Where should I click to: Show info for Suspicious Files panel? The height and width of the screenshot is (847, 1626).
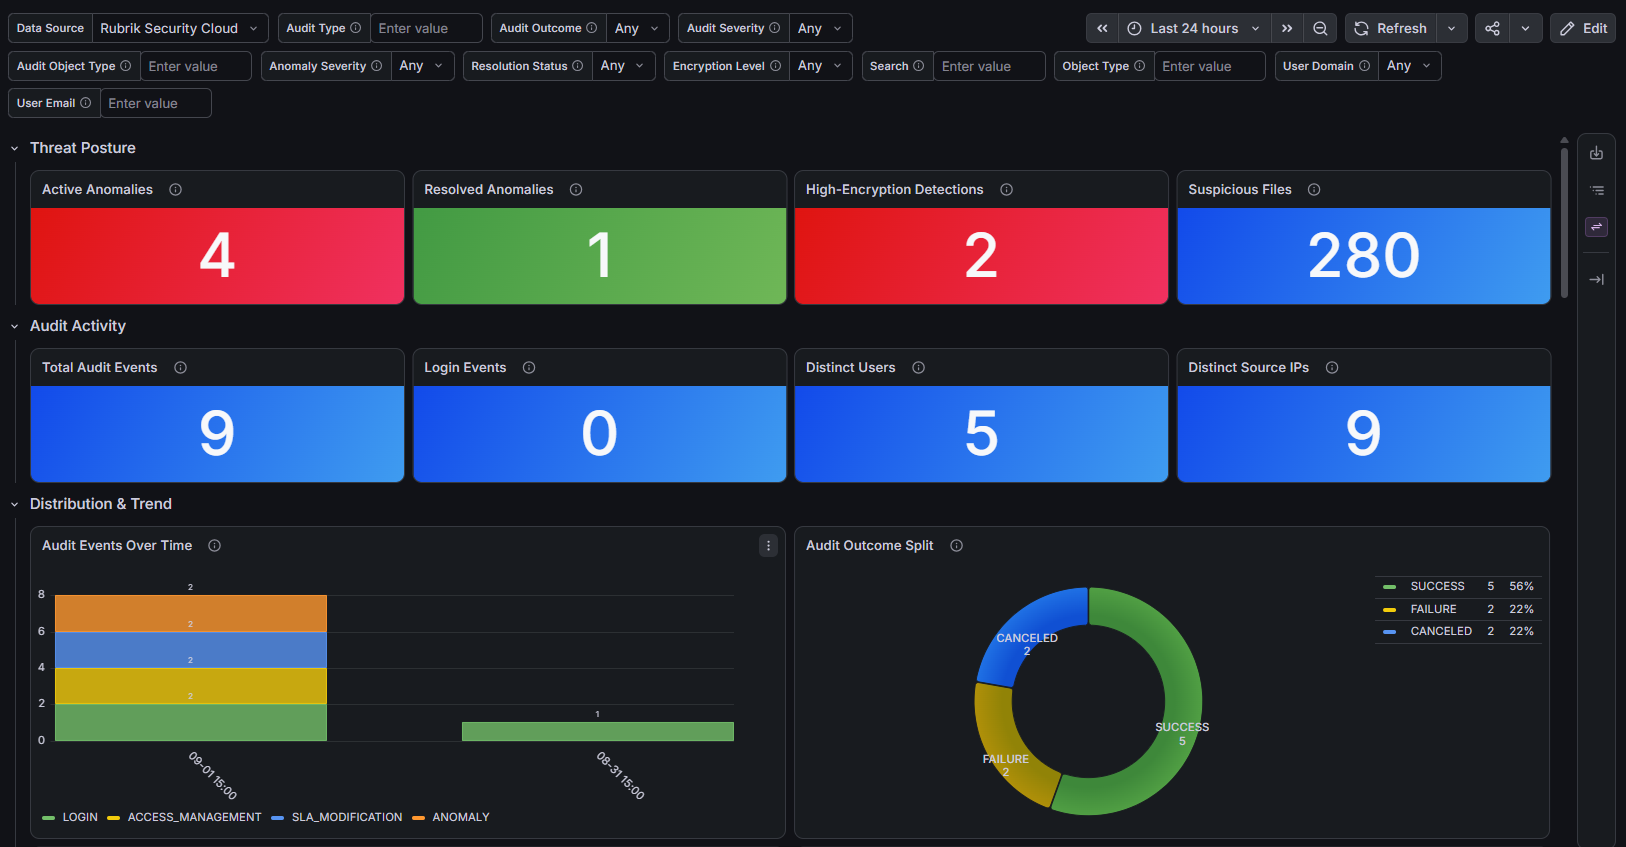tap(1314, 189)
